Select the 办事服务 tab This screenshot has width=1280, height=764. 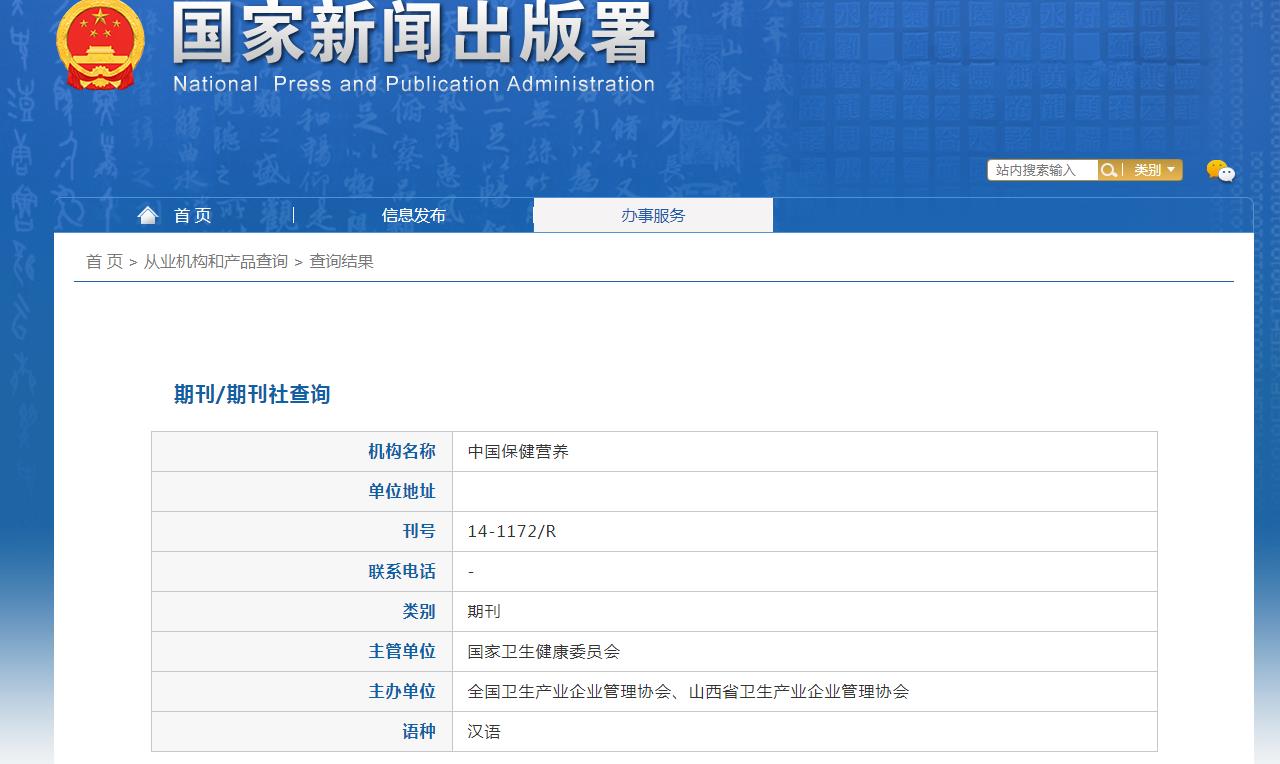click(x=651, y=213)
